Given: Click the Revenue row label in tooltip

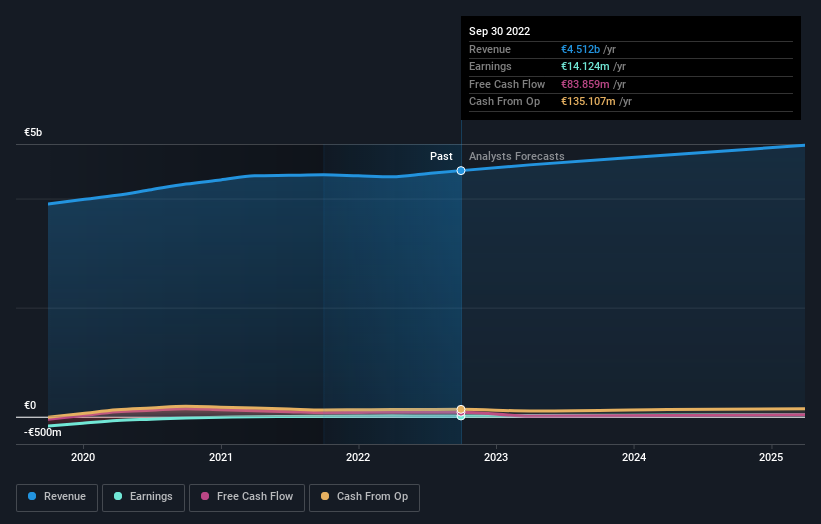Looking at the screenshot, I should (490, 49).
